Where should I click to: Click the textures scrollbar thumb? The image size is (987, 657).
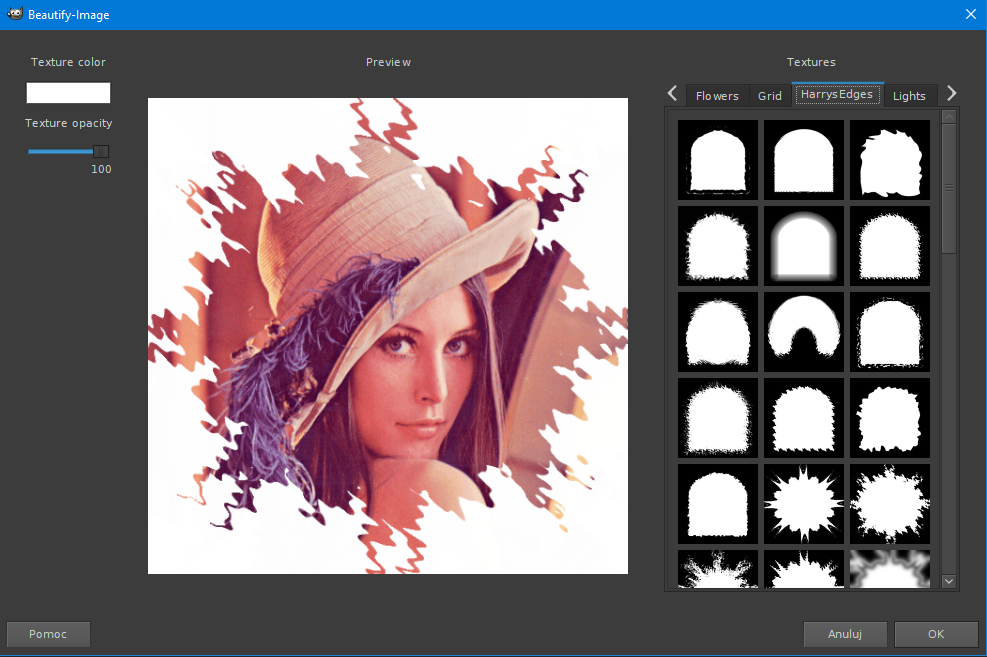(949, 188)
